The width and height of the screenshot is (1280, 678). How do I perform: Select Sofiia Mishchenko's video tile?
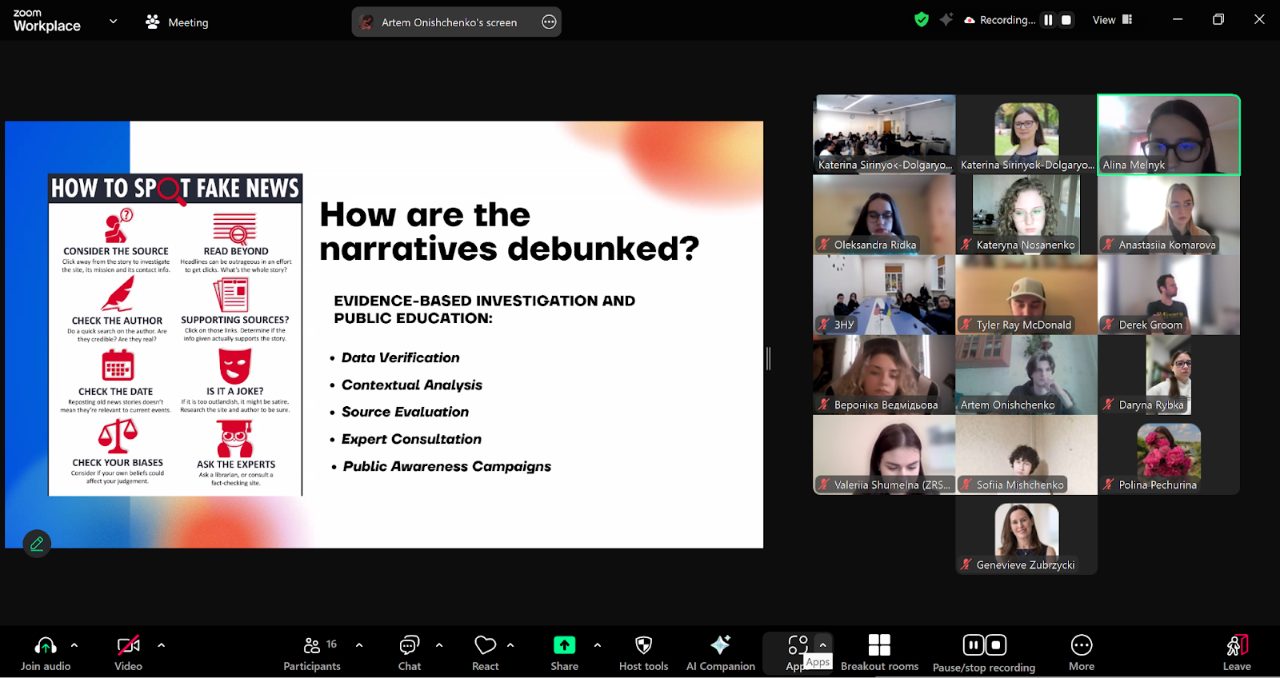tap(1026, 455)
